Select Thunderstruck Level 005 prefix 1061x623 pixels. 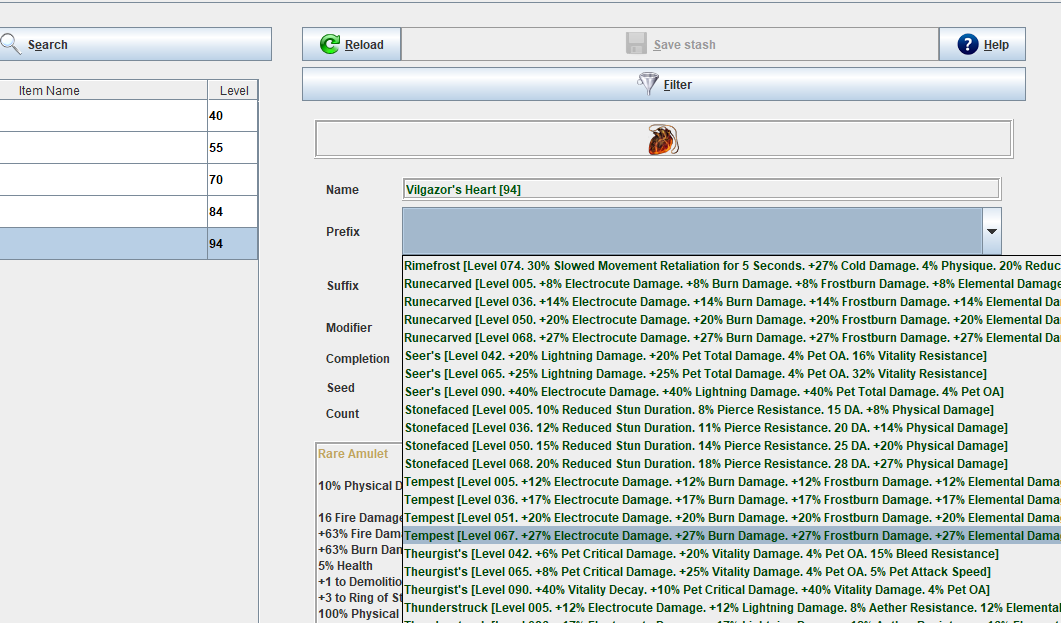[x=730, y=608]
